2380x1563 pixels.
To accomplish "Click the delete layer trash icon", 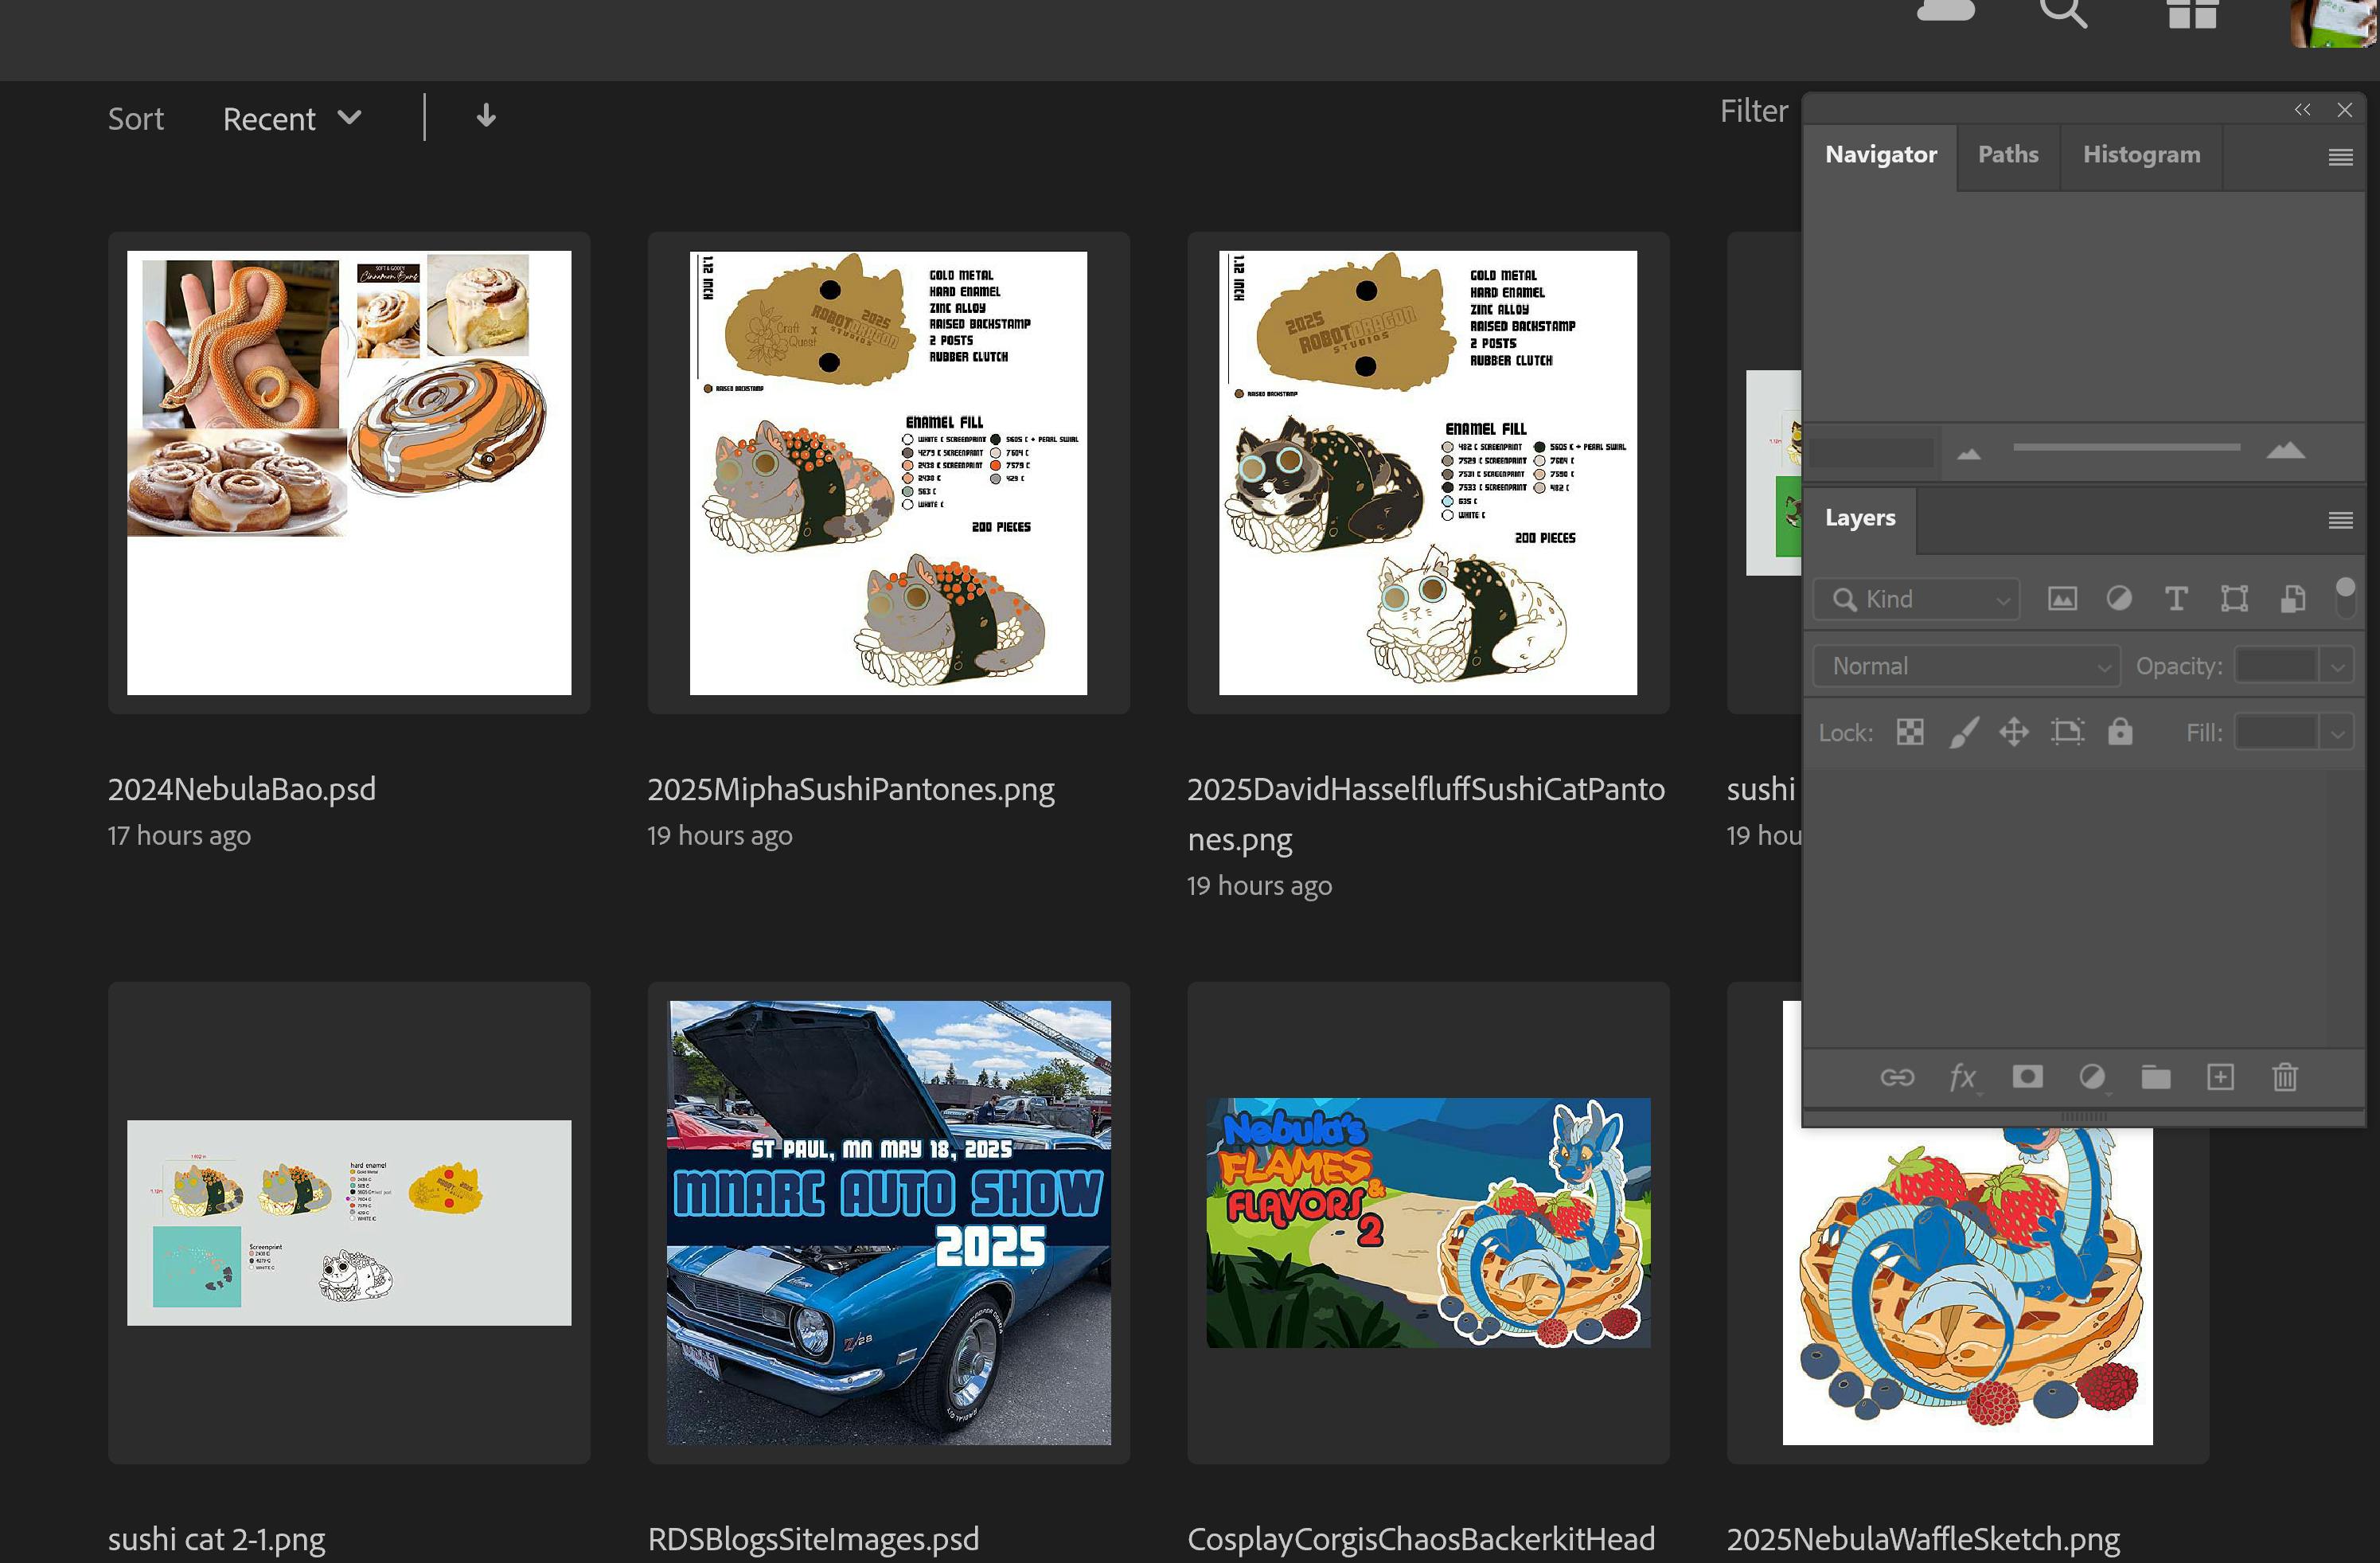I will tap(2284, 1077).
